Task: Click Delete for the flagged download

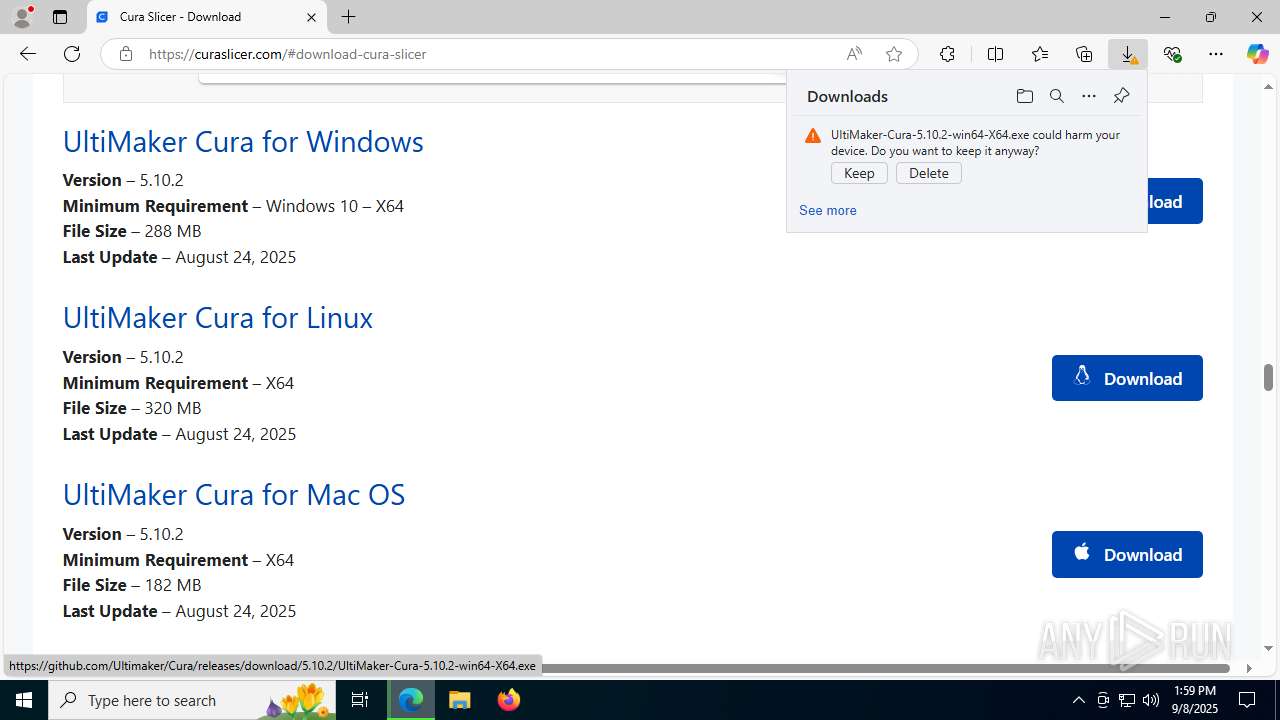Action: click(x=929, y=173)
